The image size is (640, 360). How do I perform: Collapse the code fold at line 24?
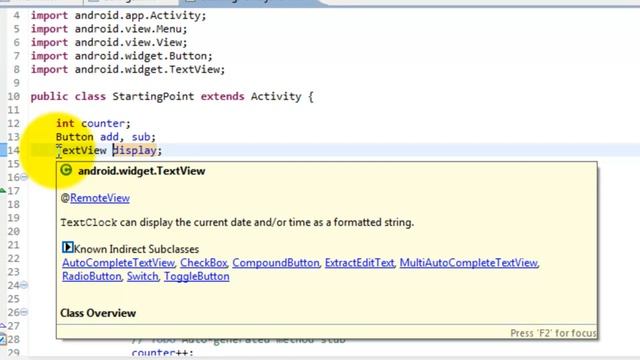24,285
